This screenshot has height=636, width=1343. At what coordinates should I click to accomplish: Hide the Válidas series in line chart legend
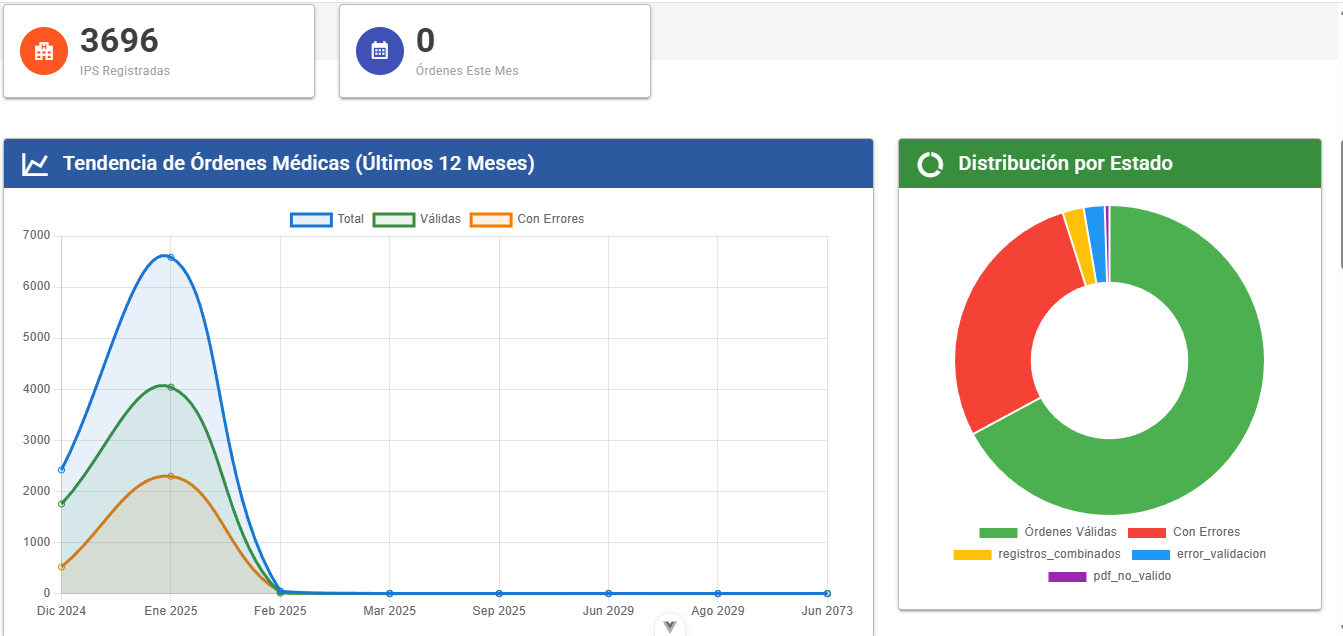[417, 219]
